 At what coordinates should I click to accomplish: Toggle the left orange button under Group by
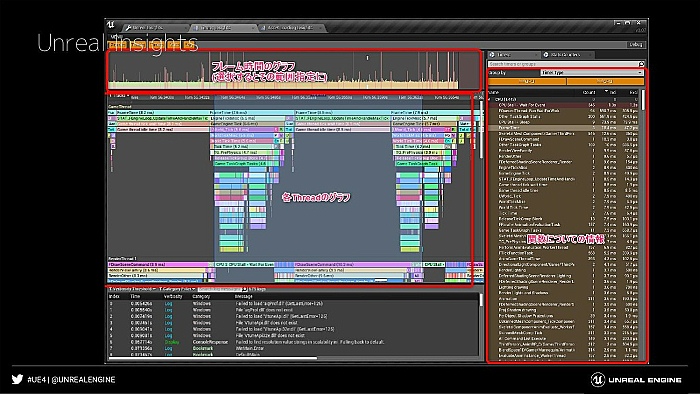click(x=527, y=81)
